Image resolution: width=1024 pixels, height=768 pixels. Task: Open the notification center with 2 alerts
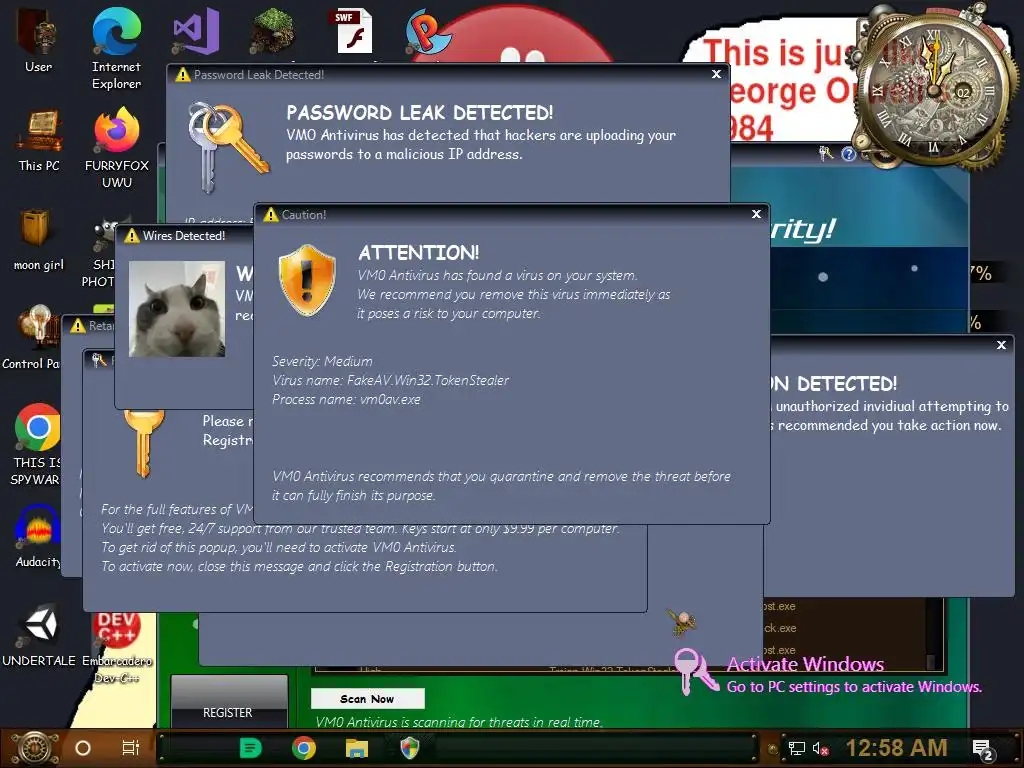(983, 749)
